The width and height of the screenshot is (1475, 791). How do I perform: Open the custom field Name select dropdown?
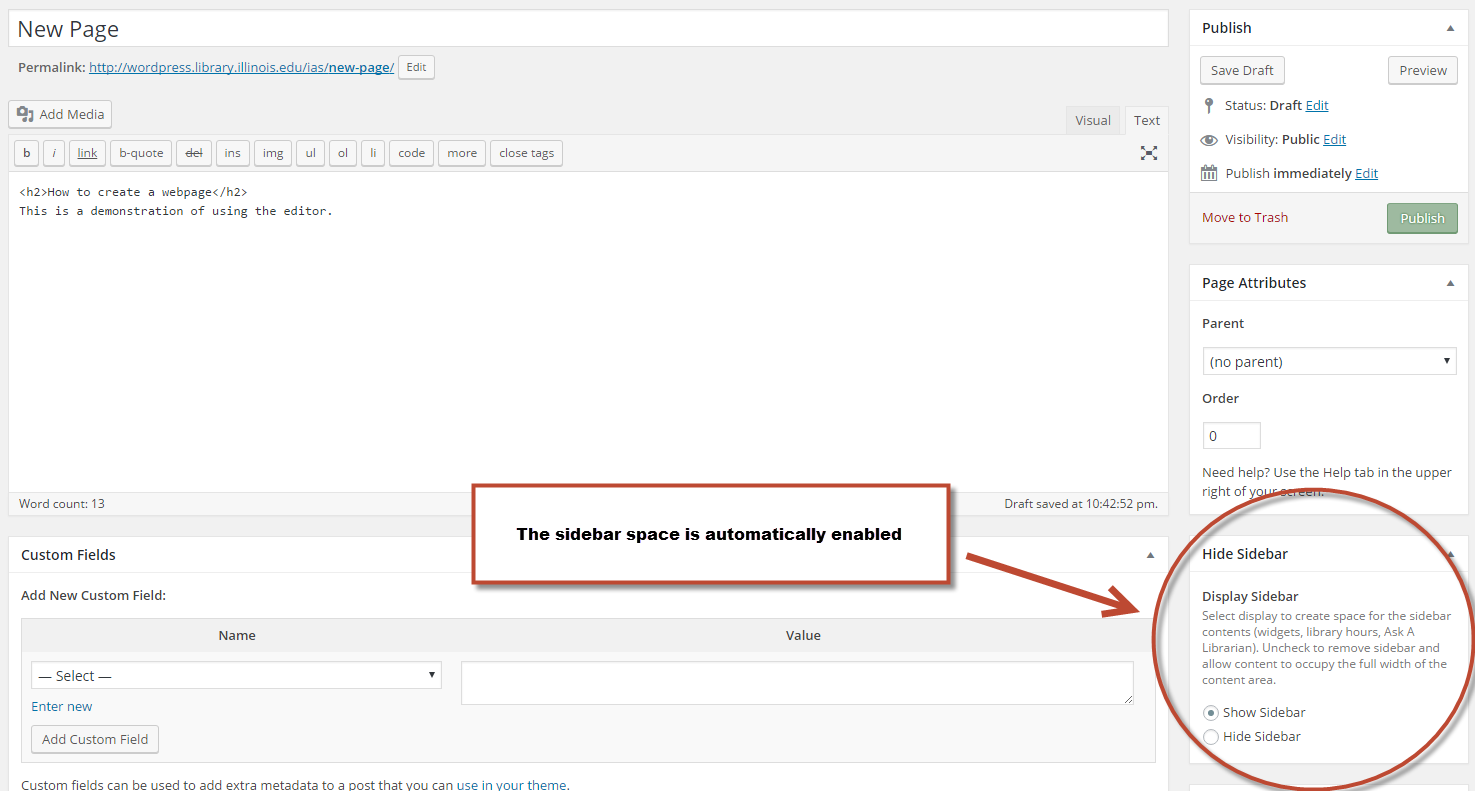pos(236,676)
